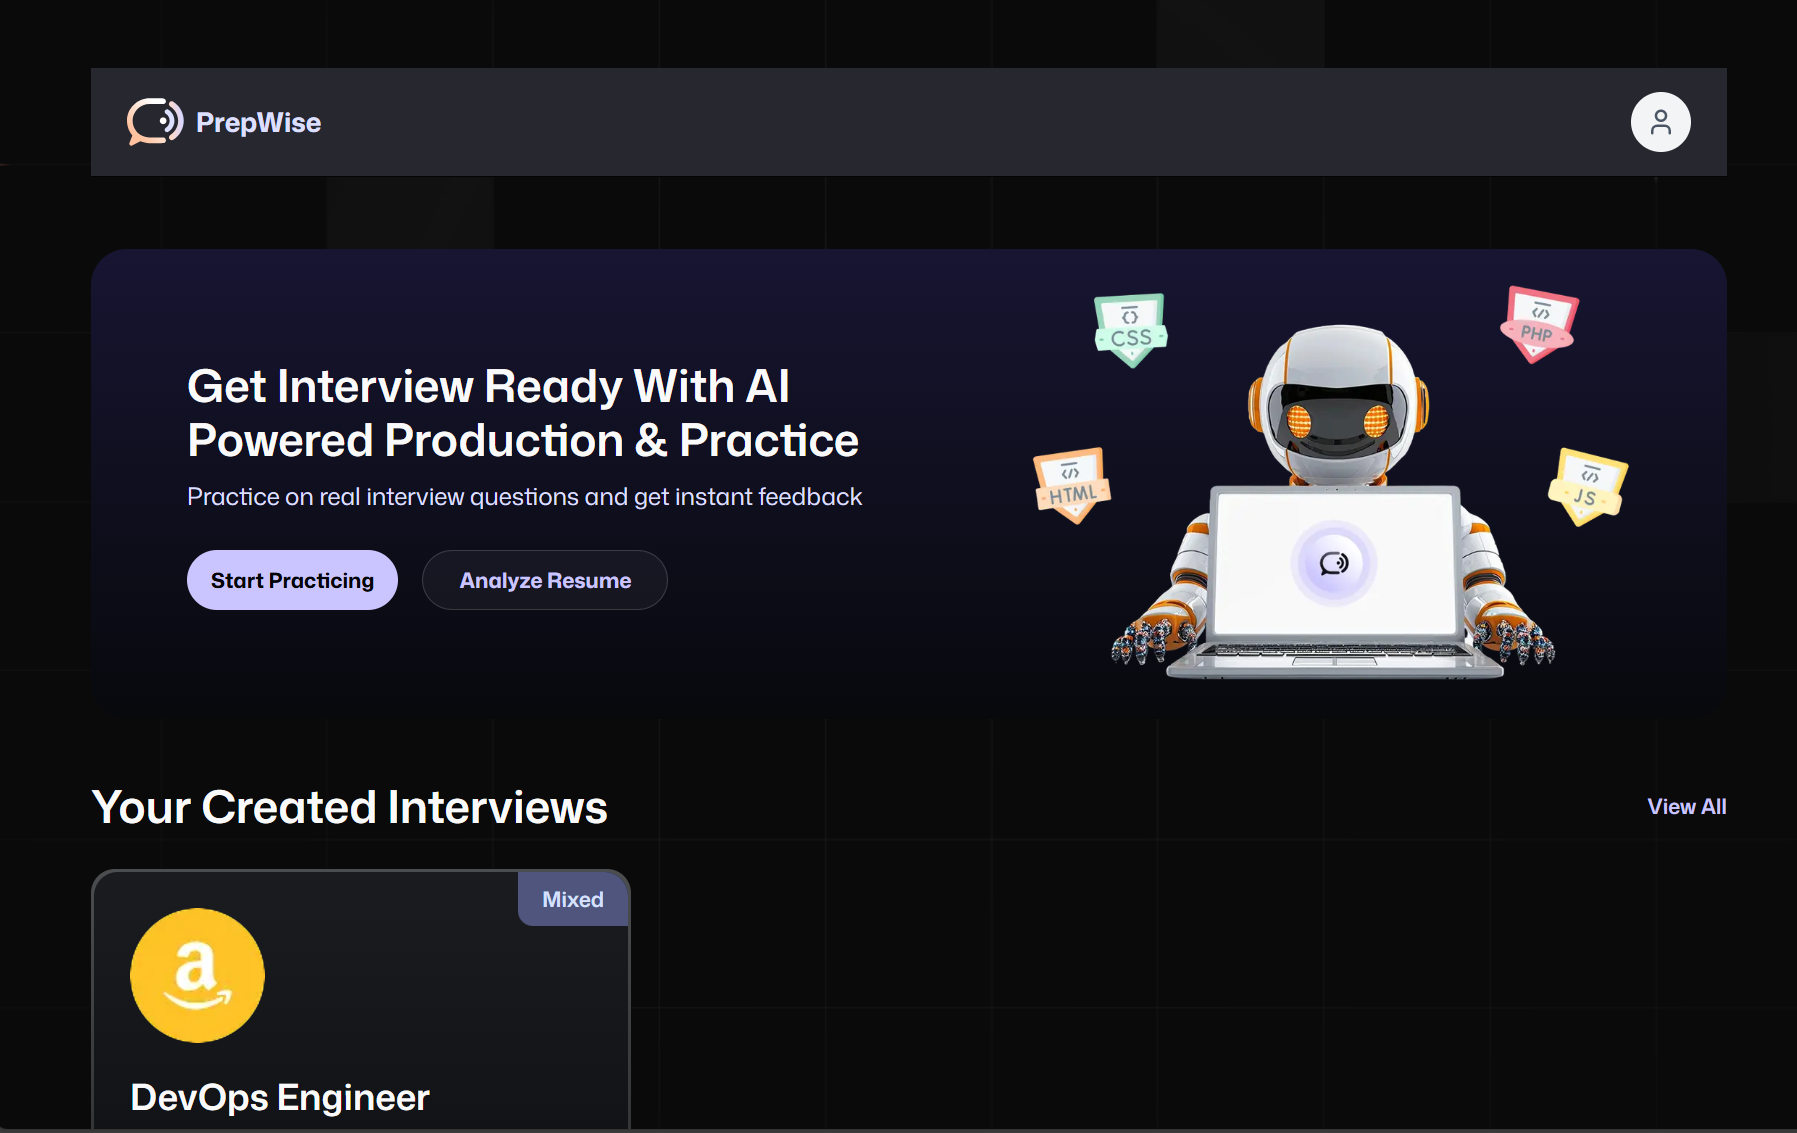
Task: Select the CSS badge icon
Action: coord(1130,330)
